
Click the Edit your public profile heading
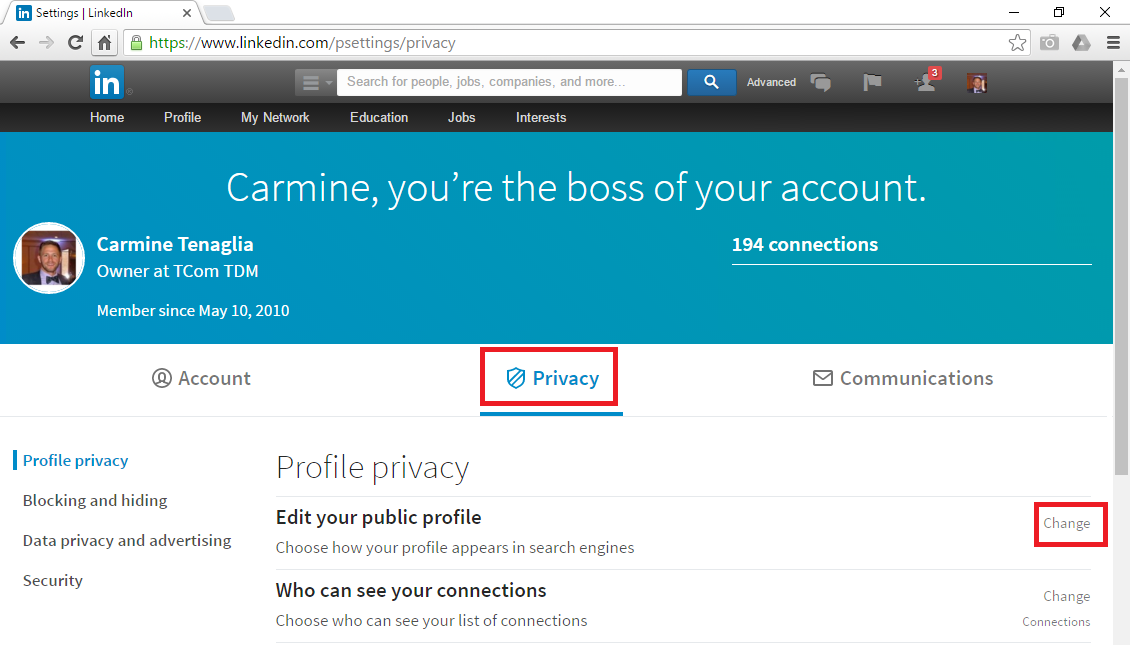[378, 517]
